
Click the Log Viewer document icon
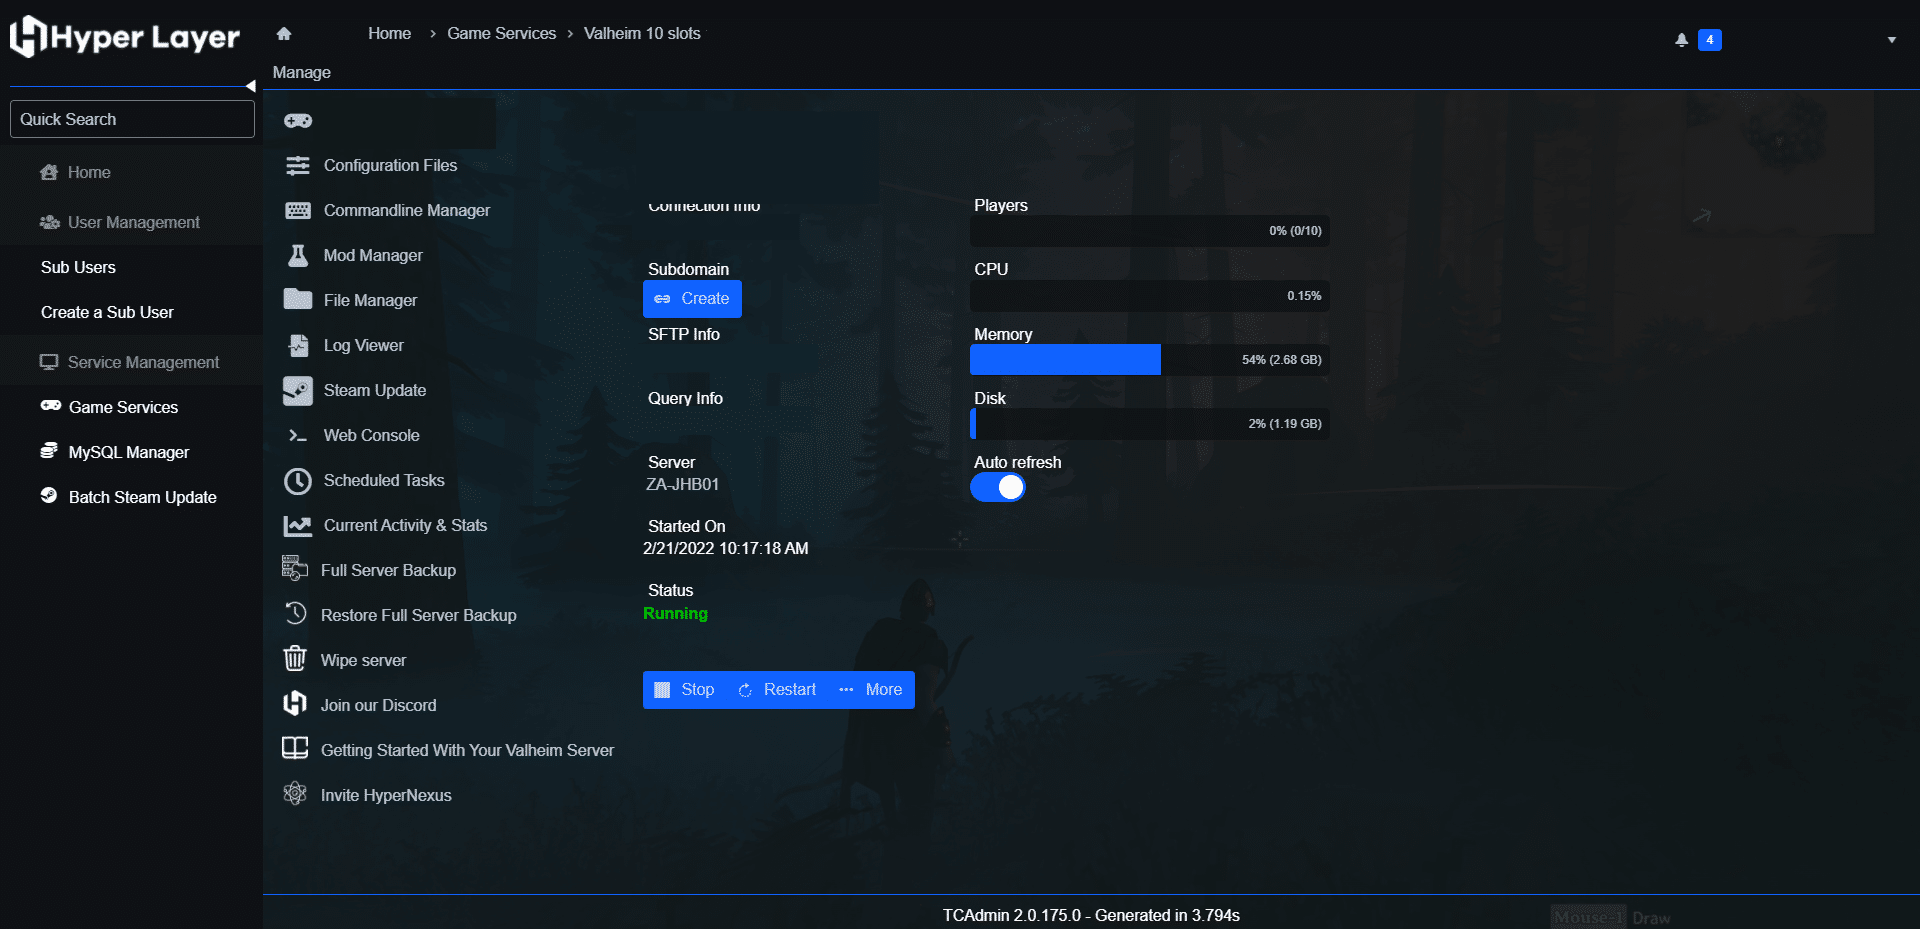point(298,346)
